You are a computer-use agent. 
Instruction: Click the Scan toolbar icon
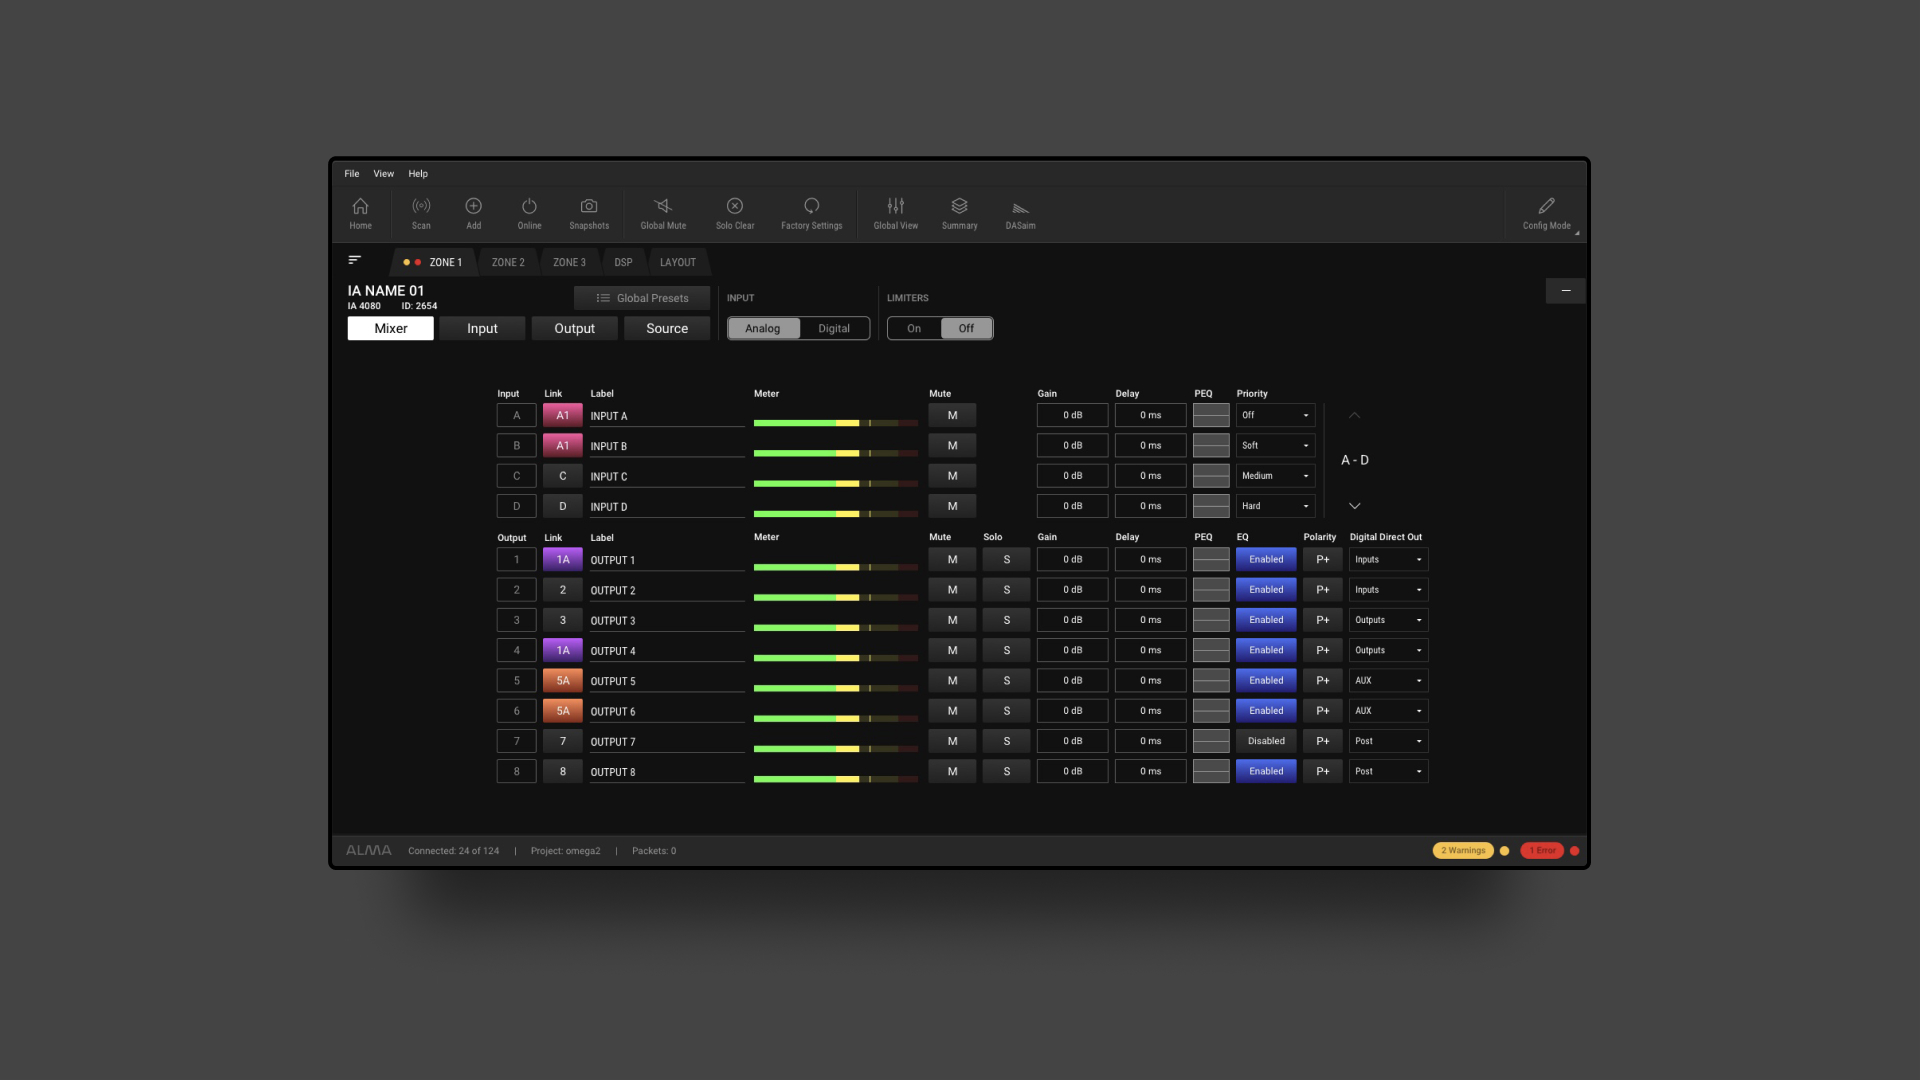point(421,212)
